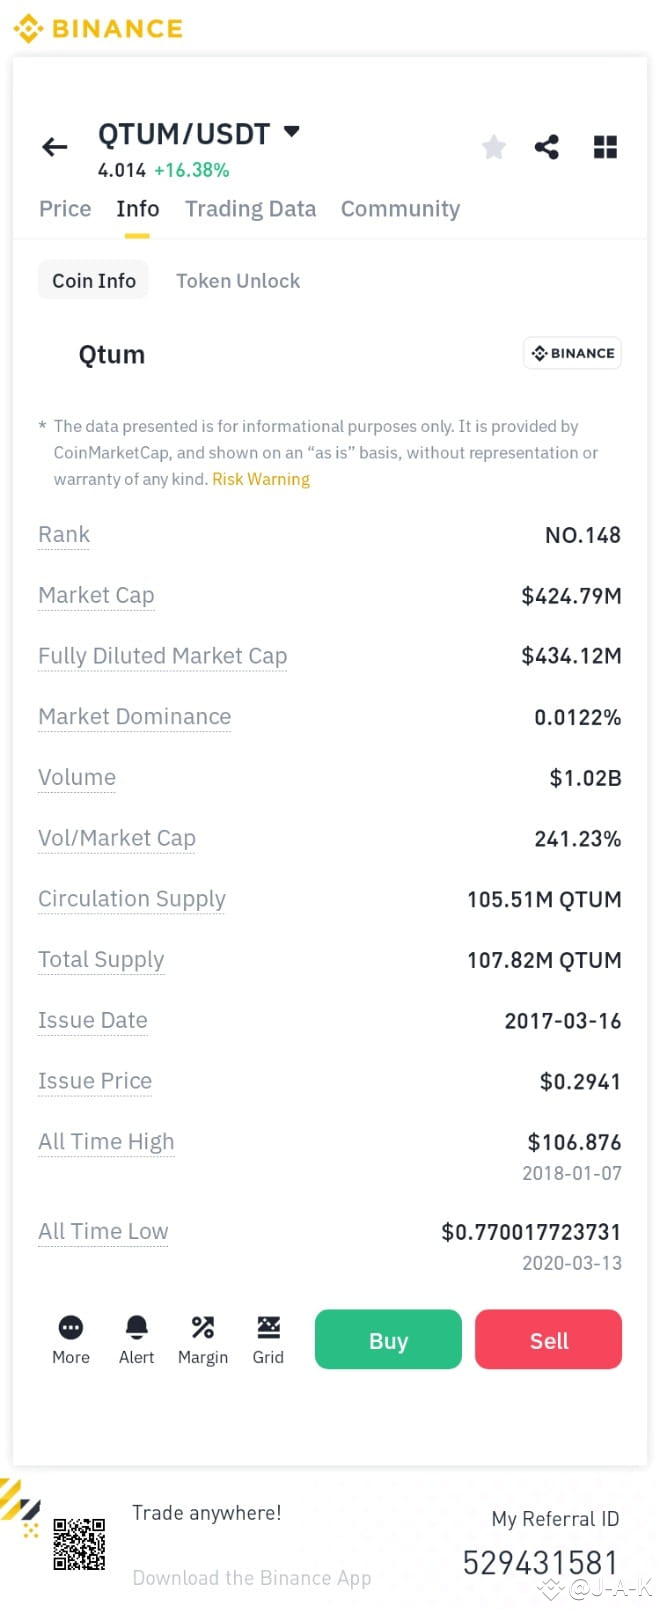The height and width of the screenshot is (1610, 660).
Task: Expand the Market Cap explanation
Action: [96, 595]
